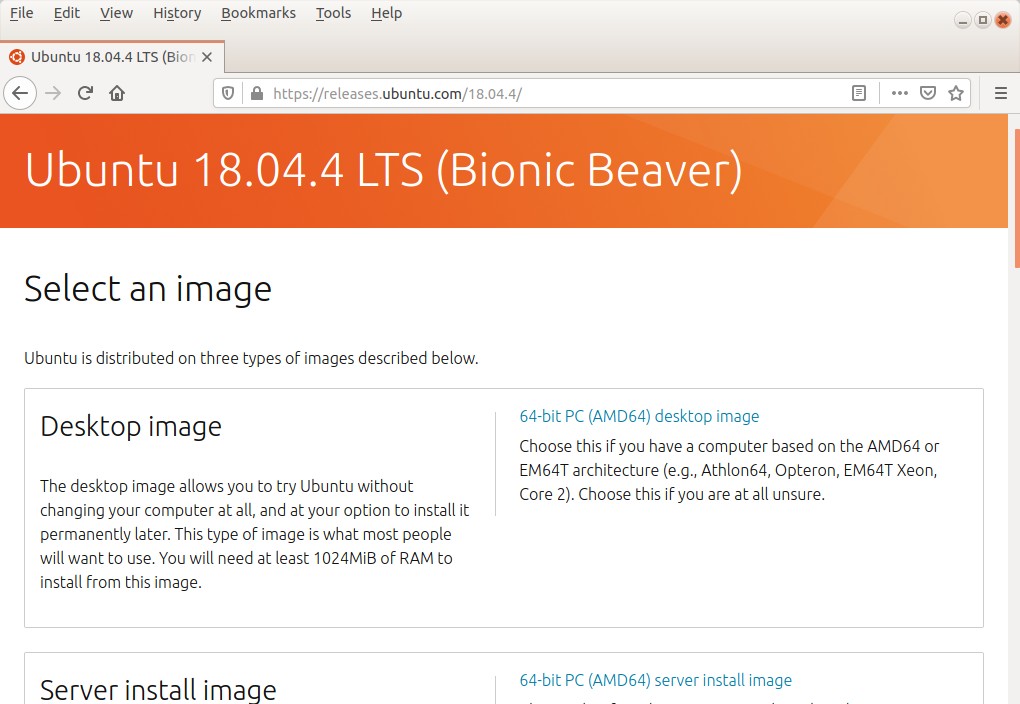Open page actions three-dots menu
1020x704 pixels.
[900, 93]
